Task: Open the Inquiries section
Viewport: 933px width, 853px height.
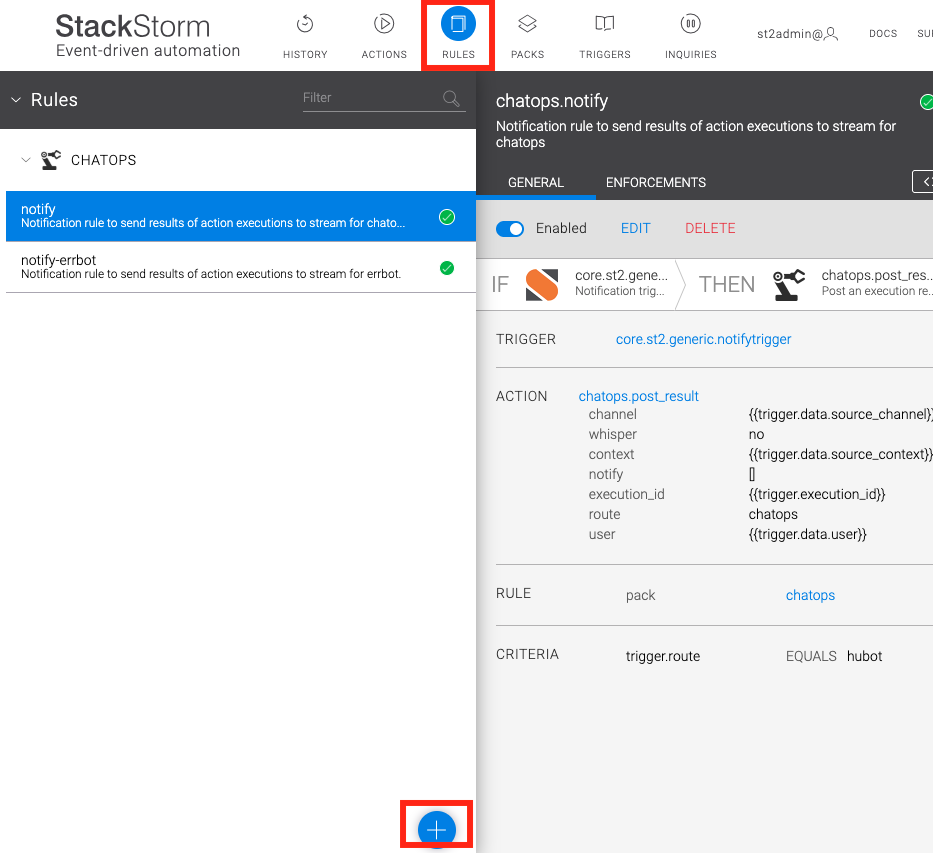Action: [690, 36]
